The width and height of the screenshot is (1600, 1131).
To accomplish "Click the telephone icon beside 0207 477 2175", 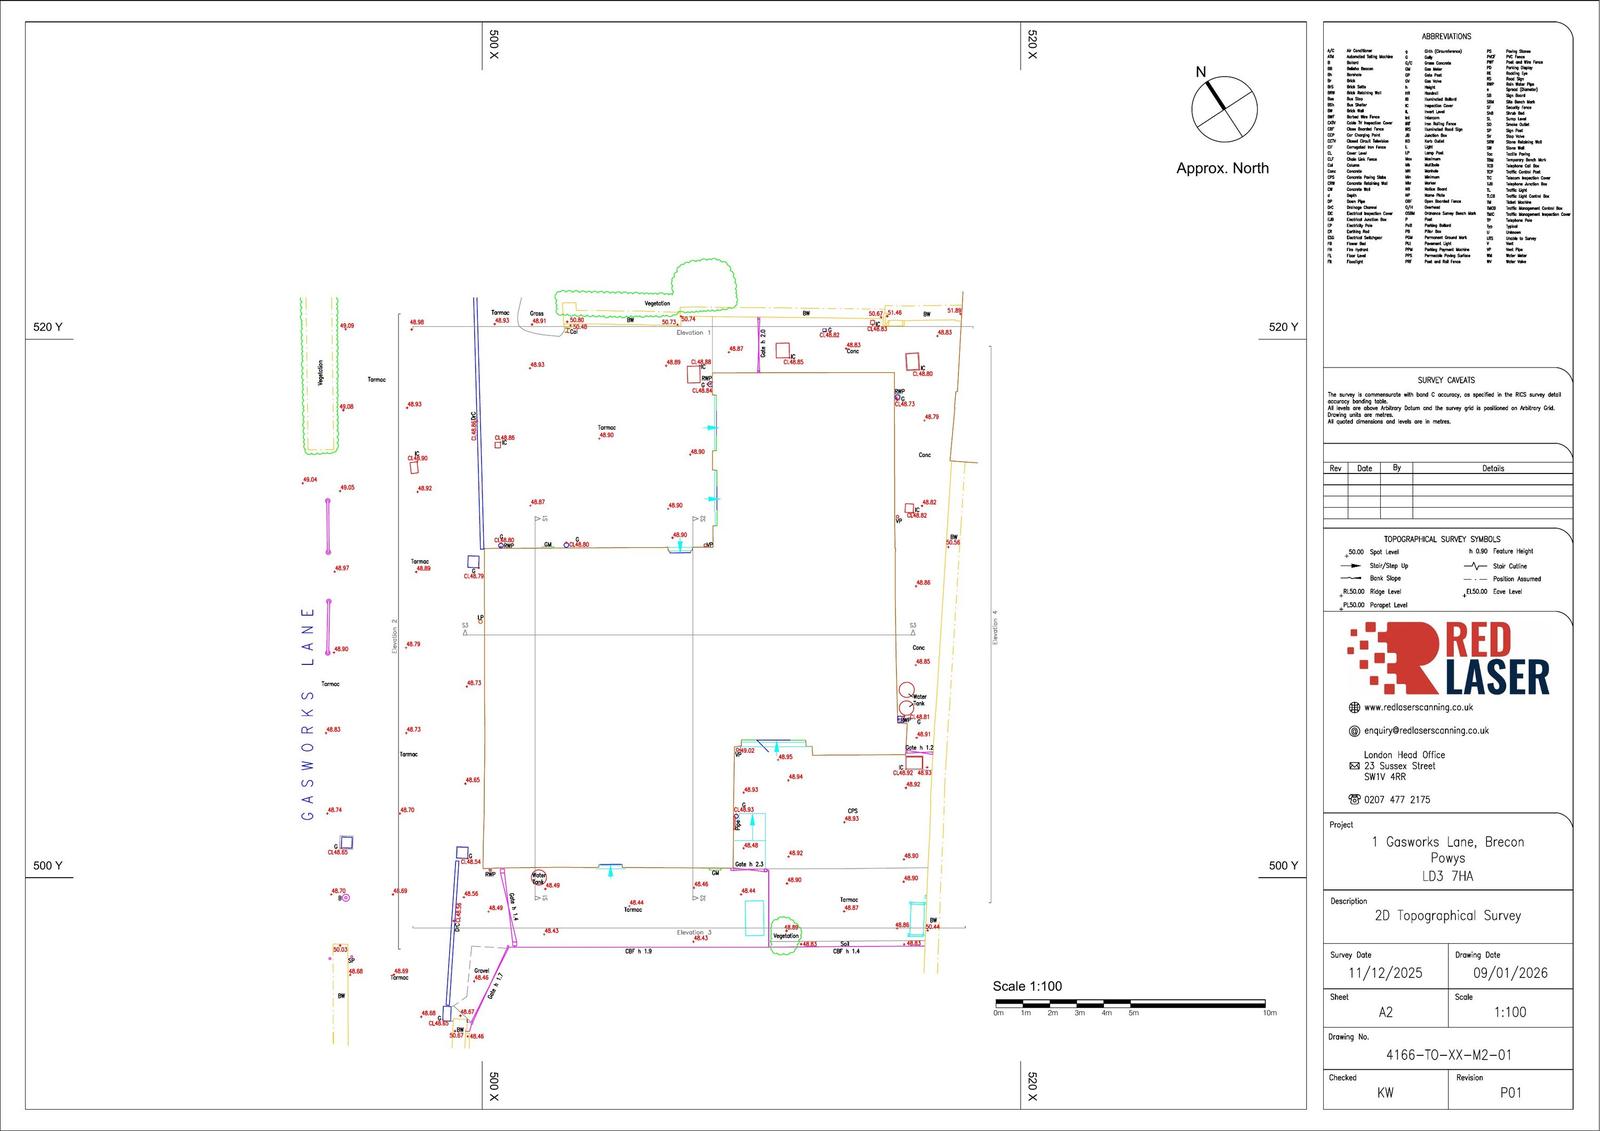I will click(x=1354, y=799).
